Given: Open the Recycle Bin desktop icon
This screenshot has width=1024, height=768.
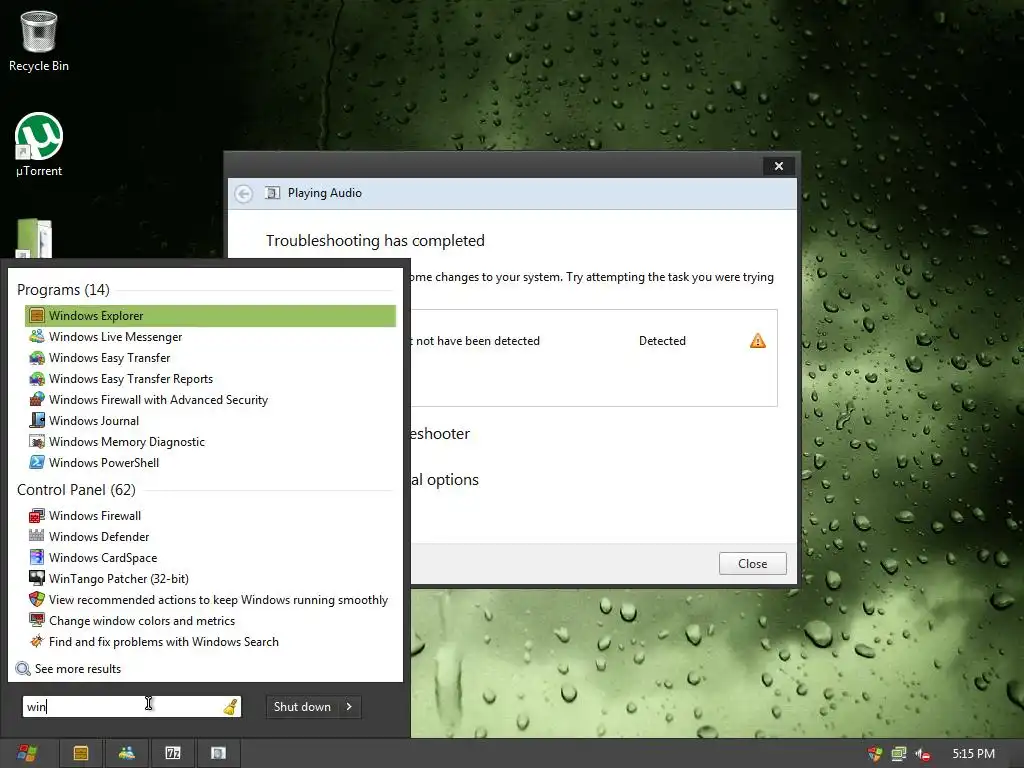Looking at the screenshot, I should 39,40.
